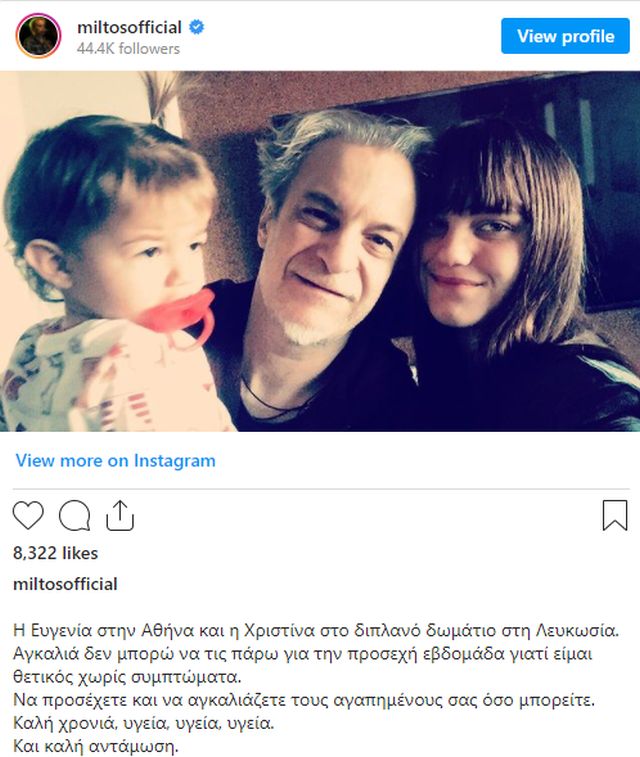Save the post with the bookmark icon
640x757 pixels.
(615, 516)
